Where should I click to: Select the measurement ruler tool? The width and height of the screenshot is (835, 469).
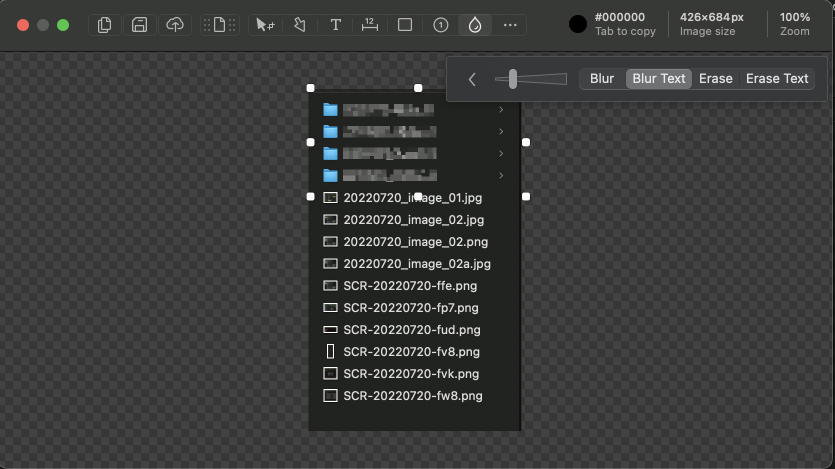click(370, 25)
